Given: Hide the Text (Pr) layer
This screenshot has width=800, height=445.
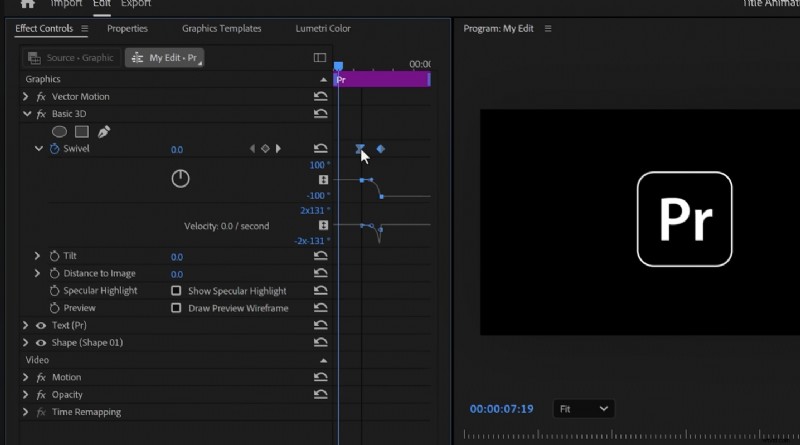Looking at the screenshot, I should click(41, 325).
